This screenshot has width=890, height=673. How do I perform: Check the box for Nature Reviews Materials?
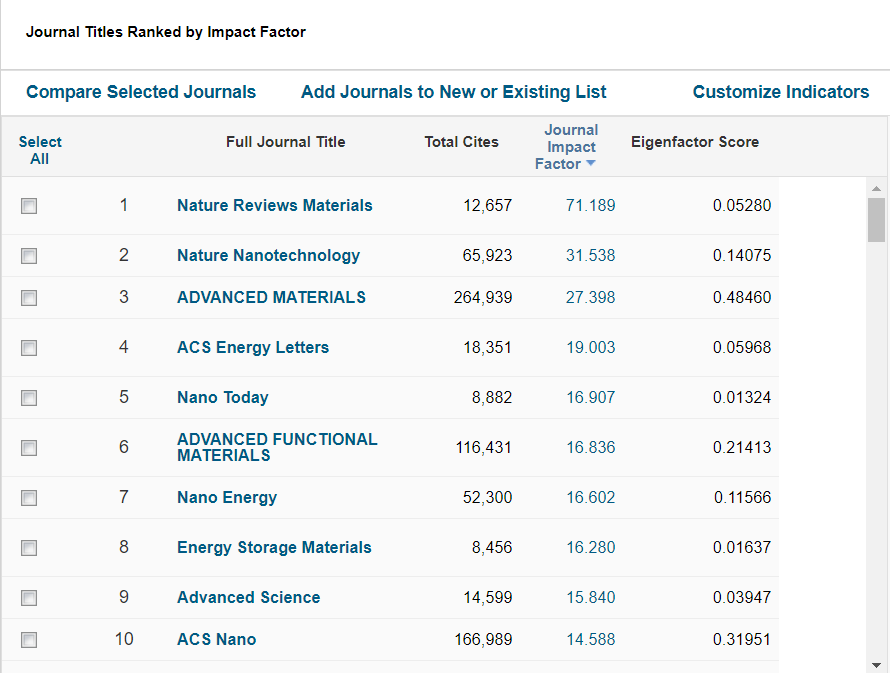coord(29,205)
